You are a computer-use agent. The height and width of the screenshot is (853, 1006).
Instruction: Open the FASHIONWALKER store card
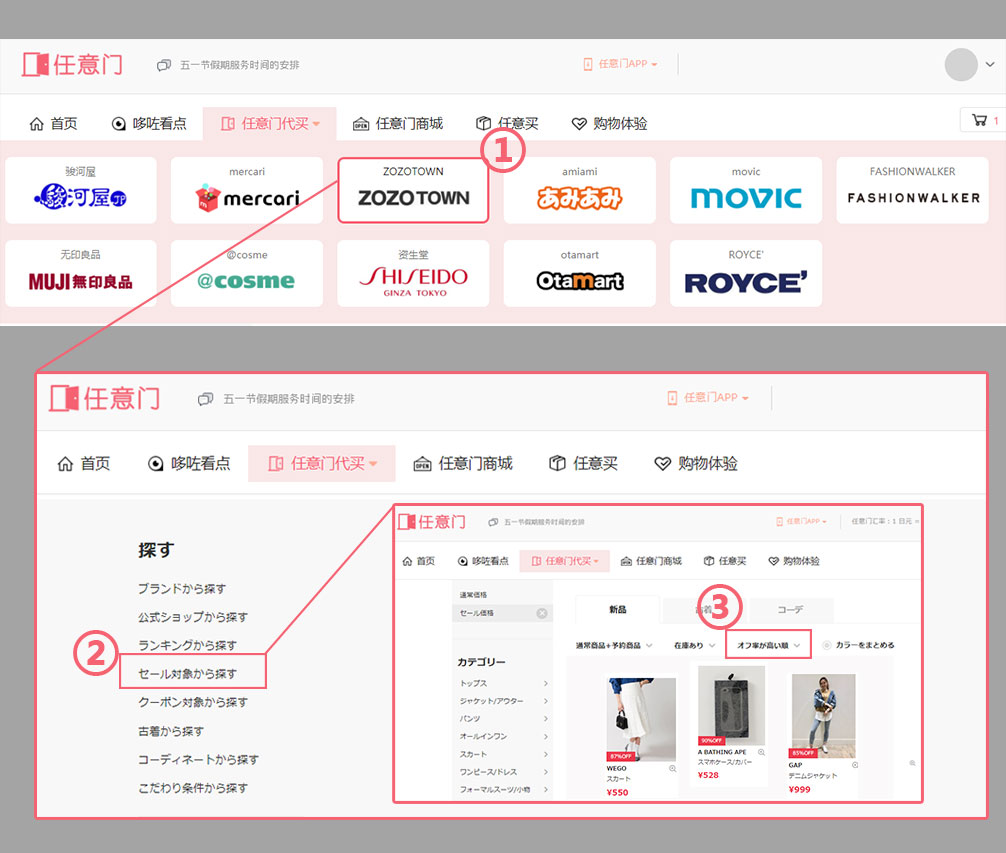click(912, 190)
